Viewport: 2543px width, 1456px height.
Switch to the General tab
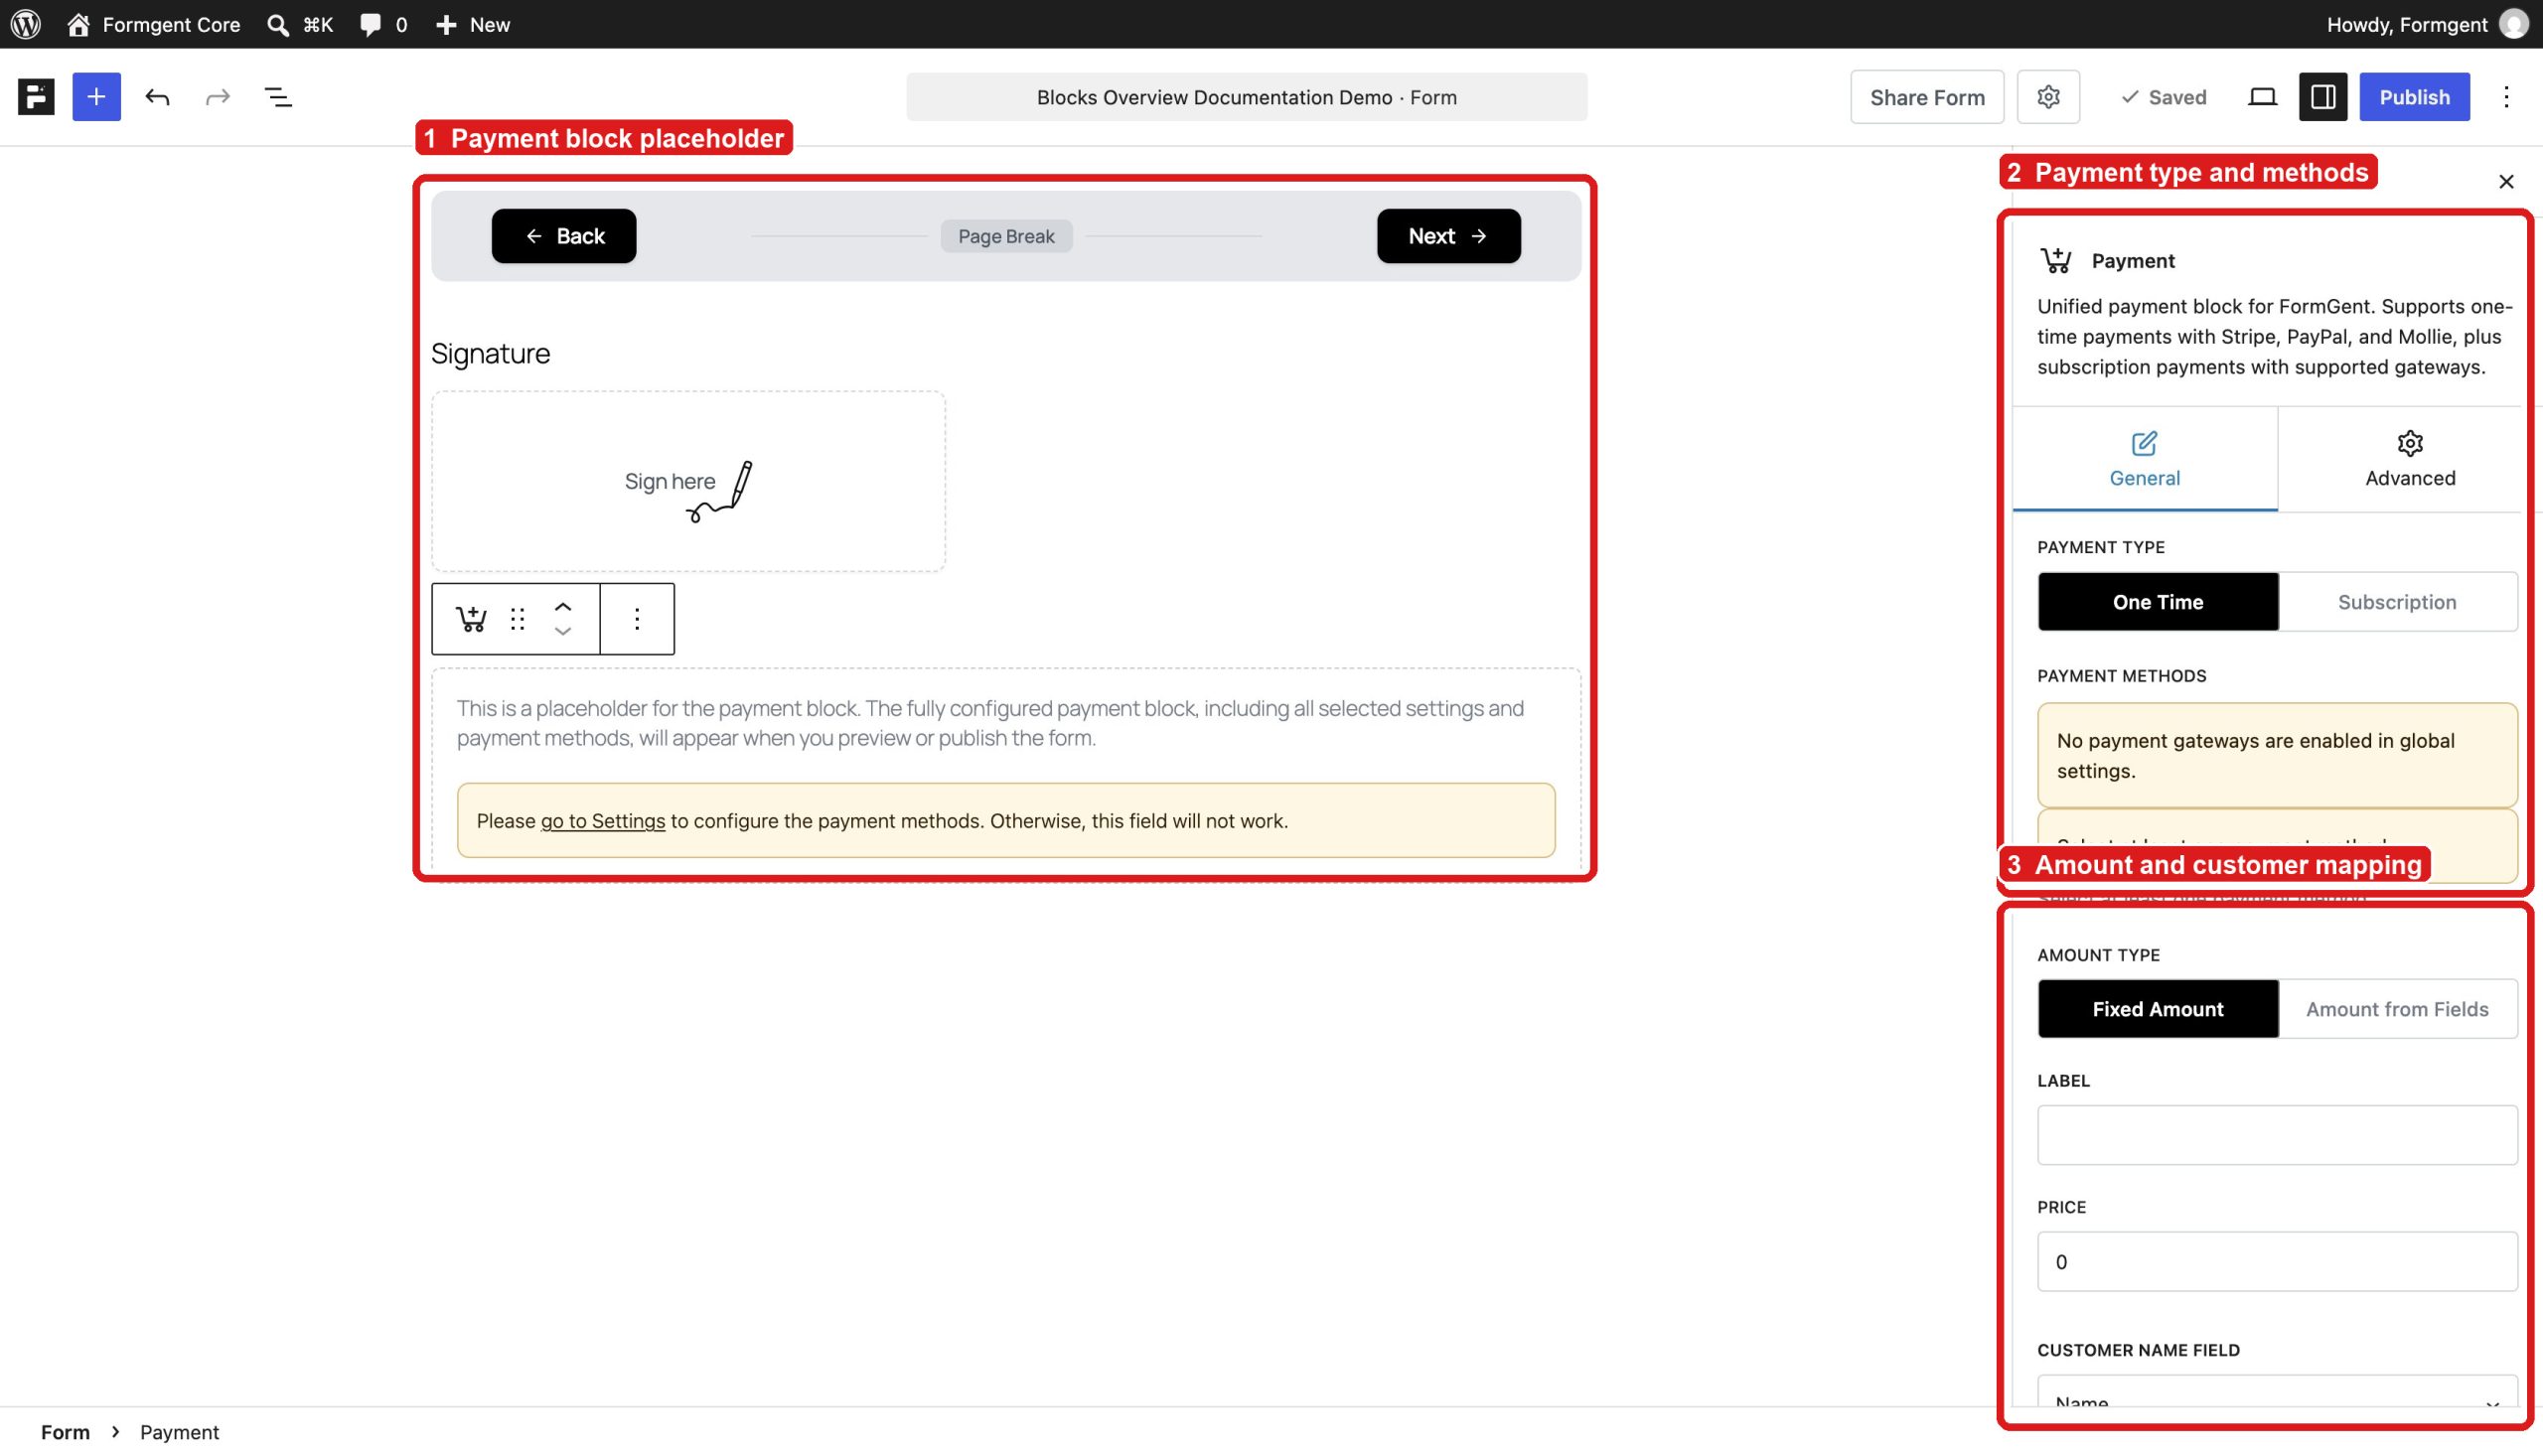click(x=2144, y=459)
